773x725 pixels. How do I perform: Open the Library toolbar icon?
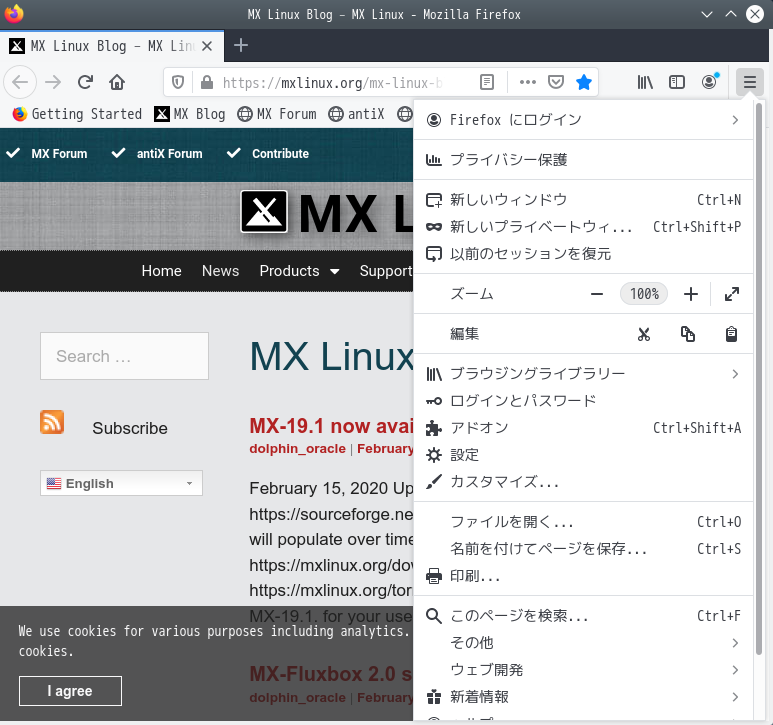click(x=645, y=82)
